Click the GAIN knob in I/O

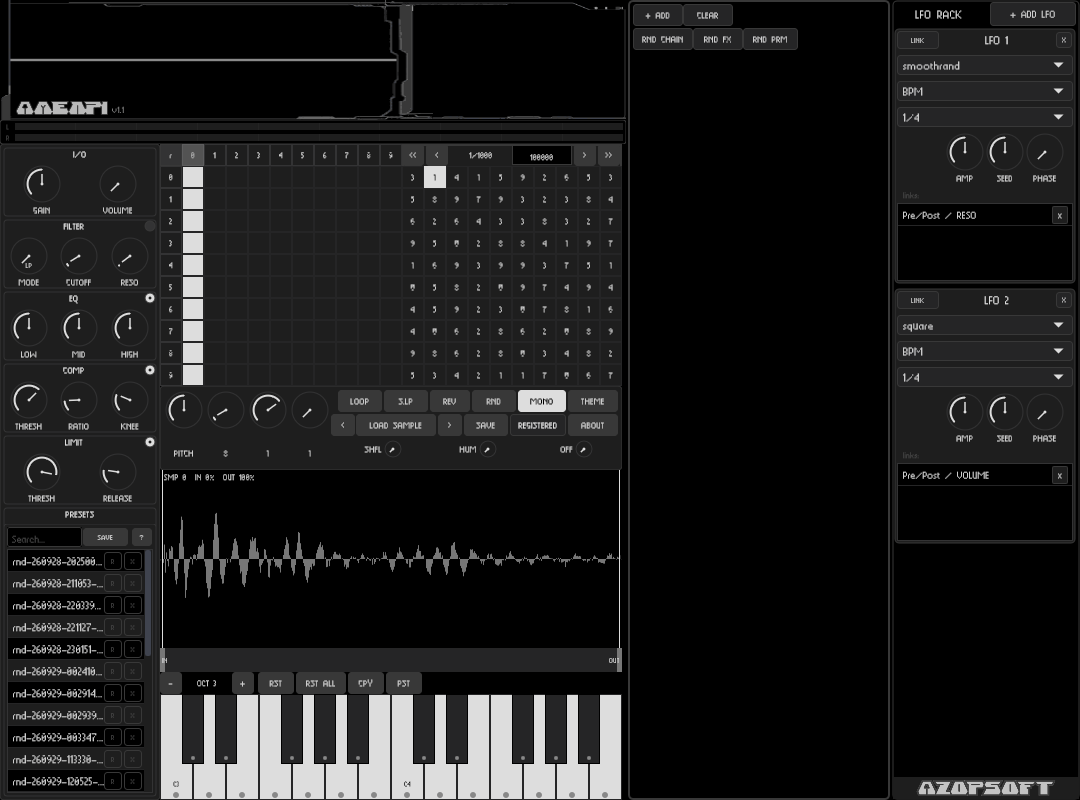[x=41, y=184]
